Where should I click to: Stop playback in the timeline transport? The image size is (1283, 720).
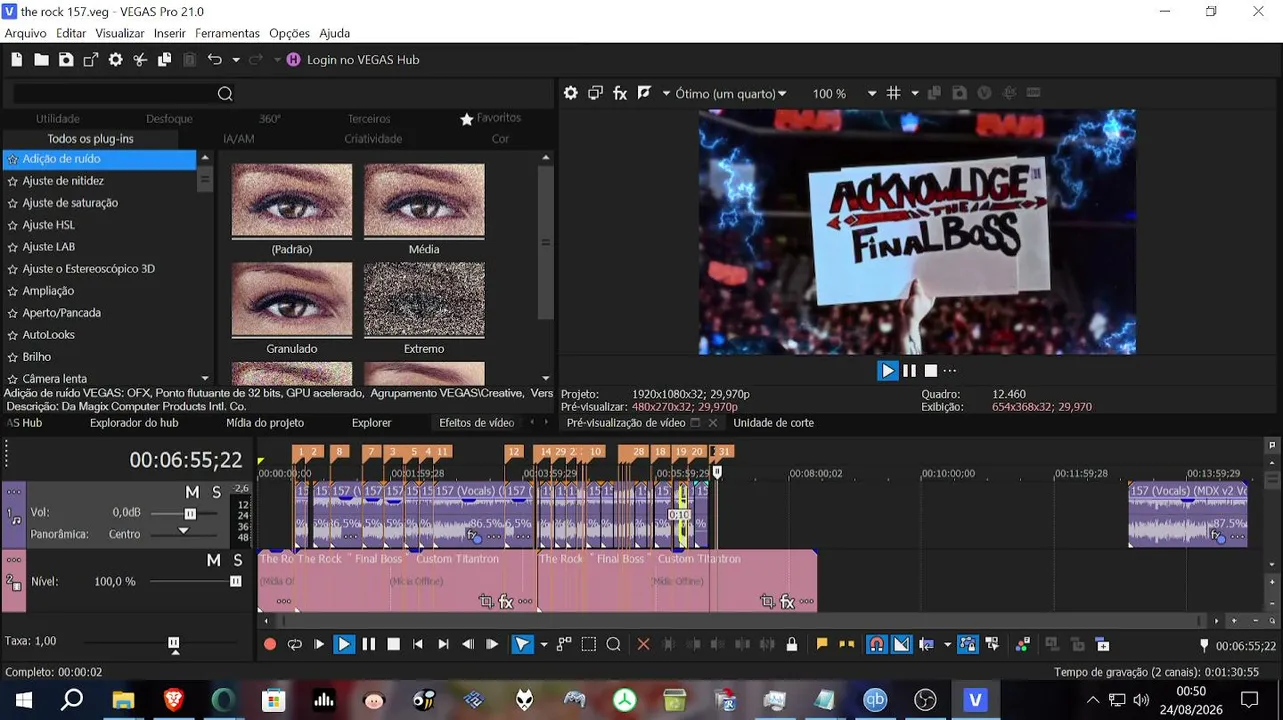394,645
